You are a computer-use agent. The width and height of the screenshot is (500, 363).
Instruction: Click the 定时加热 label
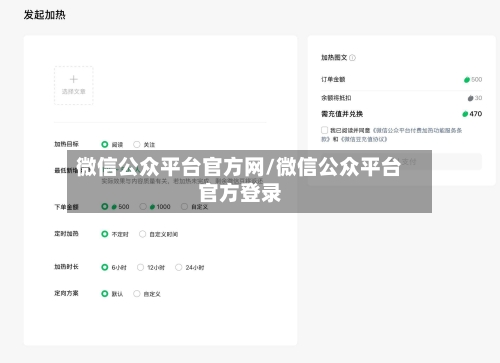point(66,234)
